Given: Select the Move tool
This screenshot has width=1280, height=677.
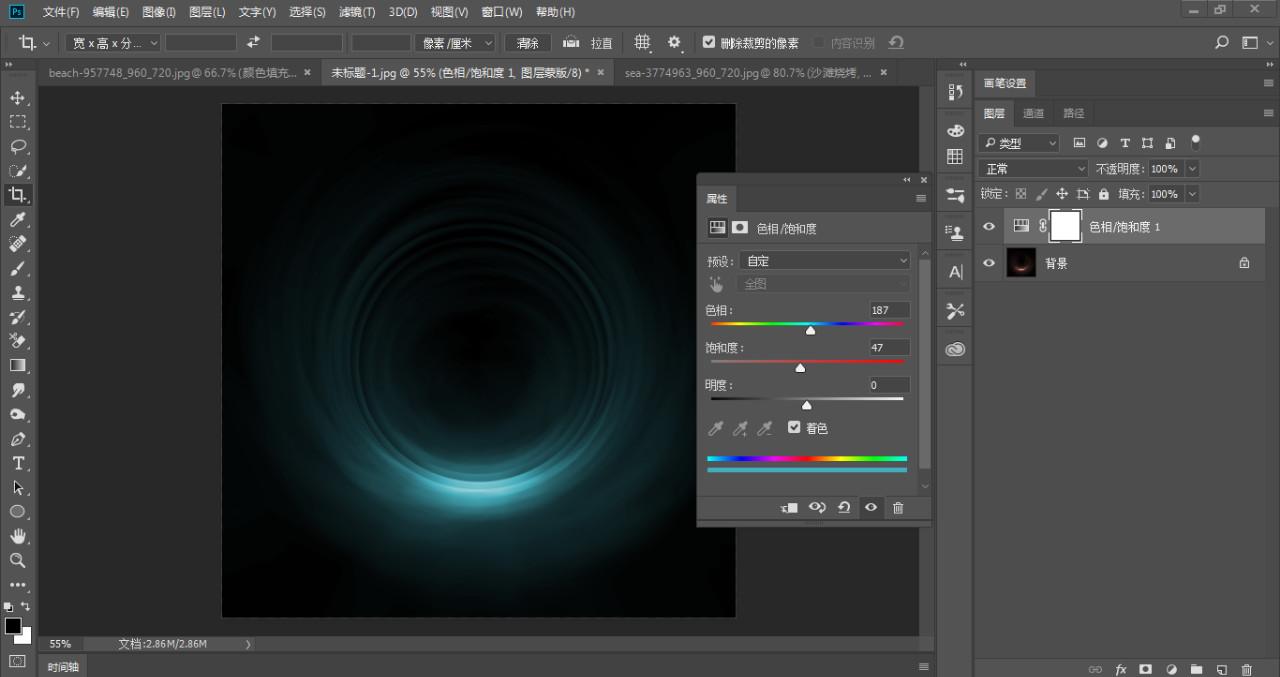Looking at the screenshot, I should click(17, 98).
